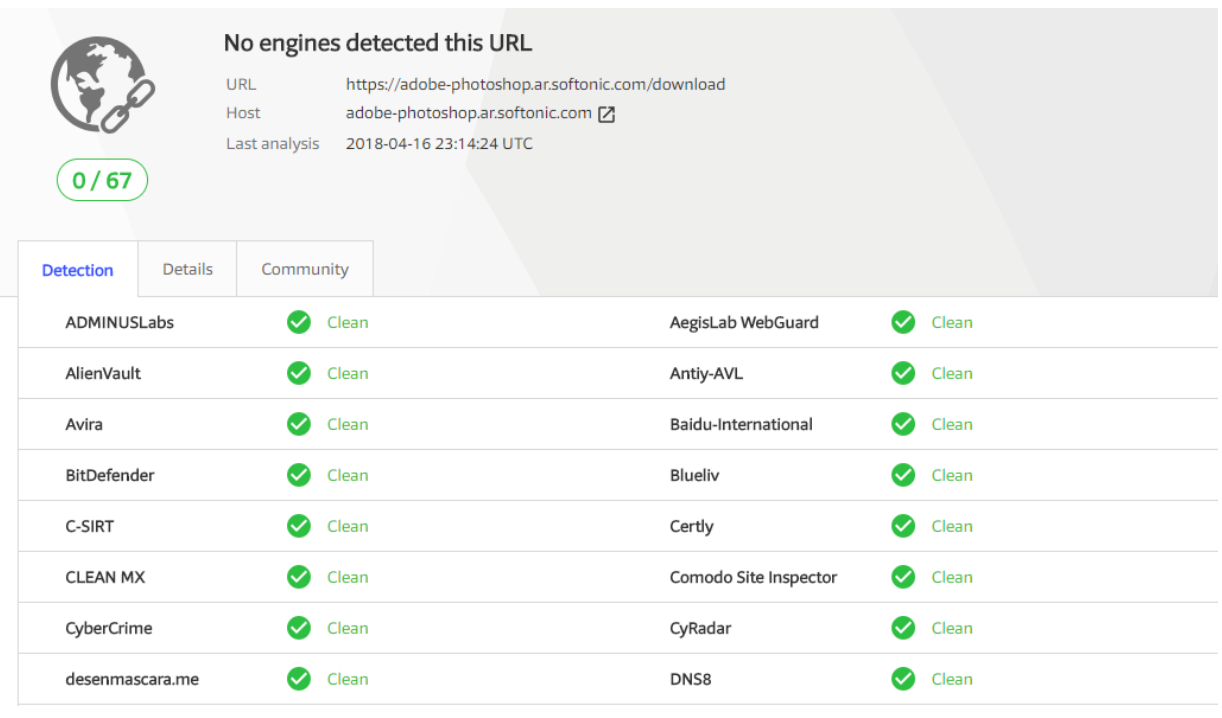The width and height of the screenshot is (1222, 718).
Task: Click green check icon for Blueliv
Action: point(903,475)
